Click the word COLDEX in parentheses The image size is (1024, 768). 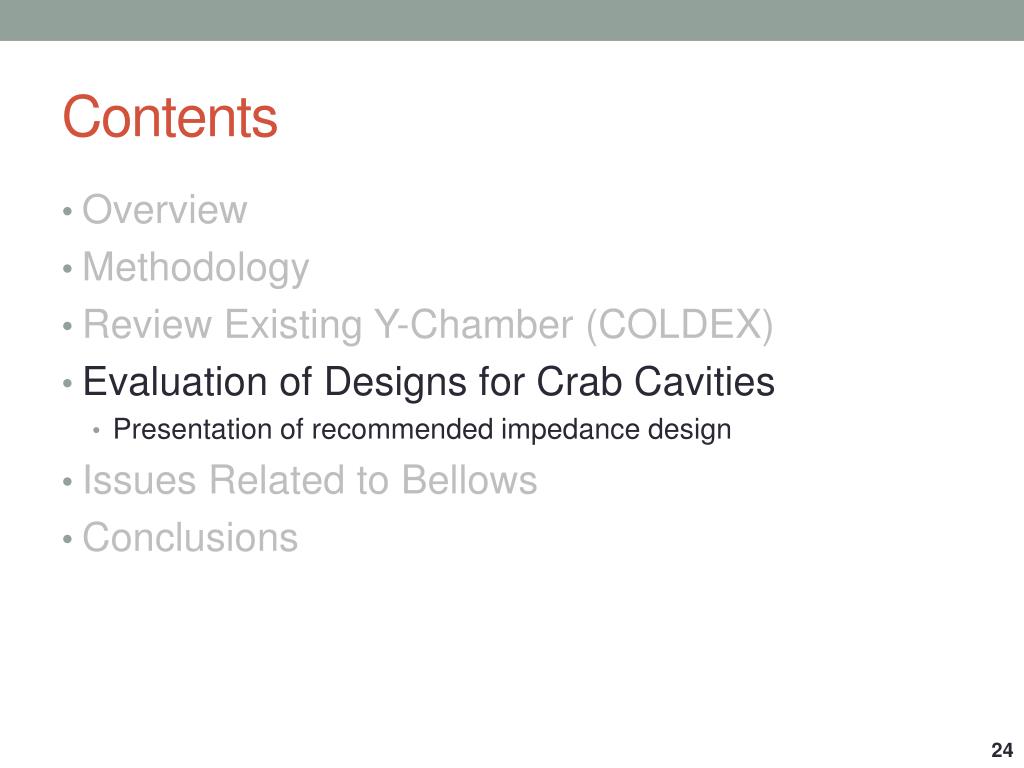pos(680,325)
